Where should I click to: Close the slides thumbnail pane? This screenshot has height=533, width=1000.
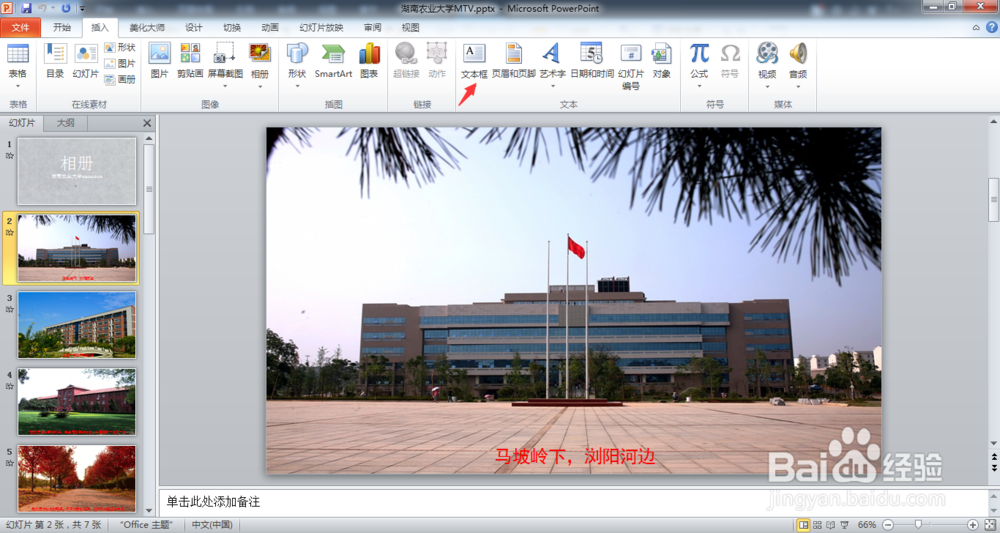pyautogui.click(x=147, y=123)
